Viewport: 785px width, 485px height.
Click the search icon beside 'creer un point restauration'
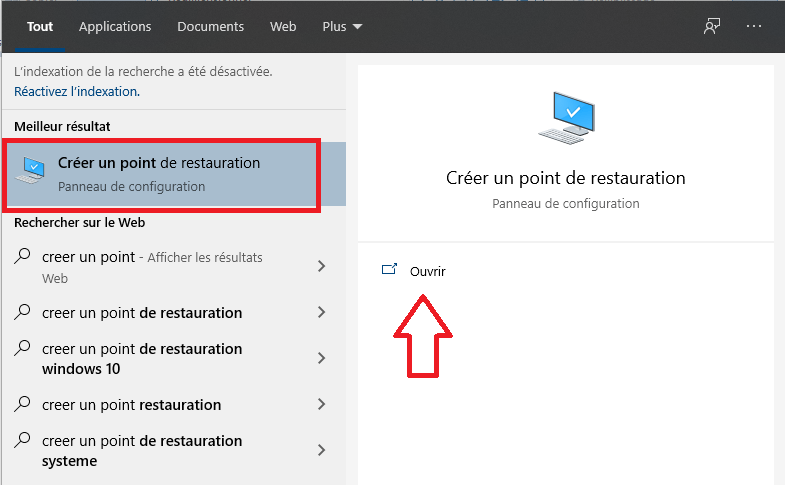coord(22,404)
